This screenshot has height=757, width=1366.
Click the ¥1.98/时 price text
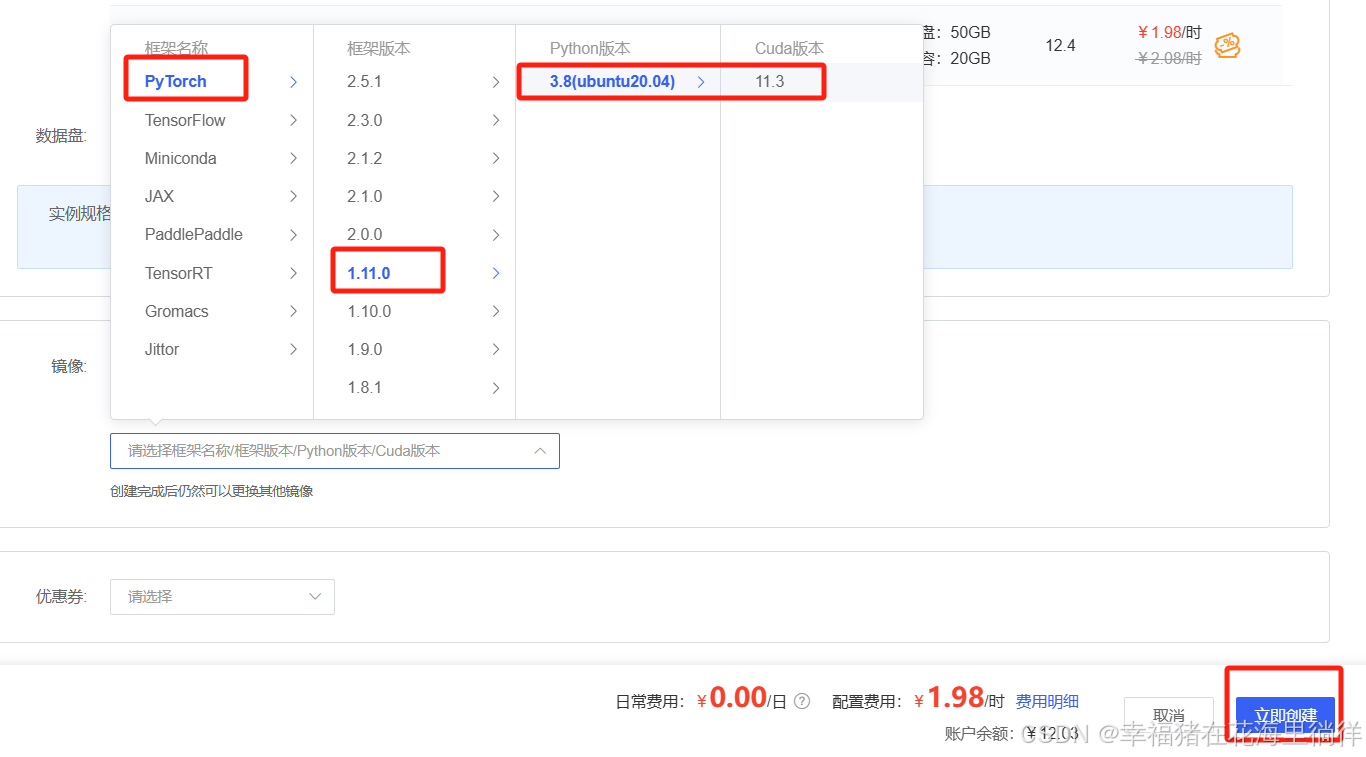pyautogui.click(x=1169, y=32)
